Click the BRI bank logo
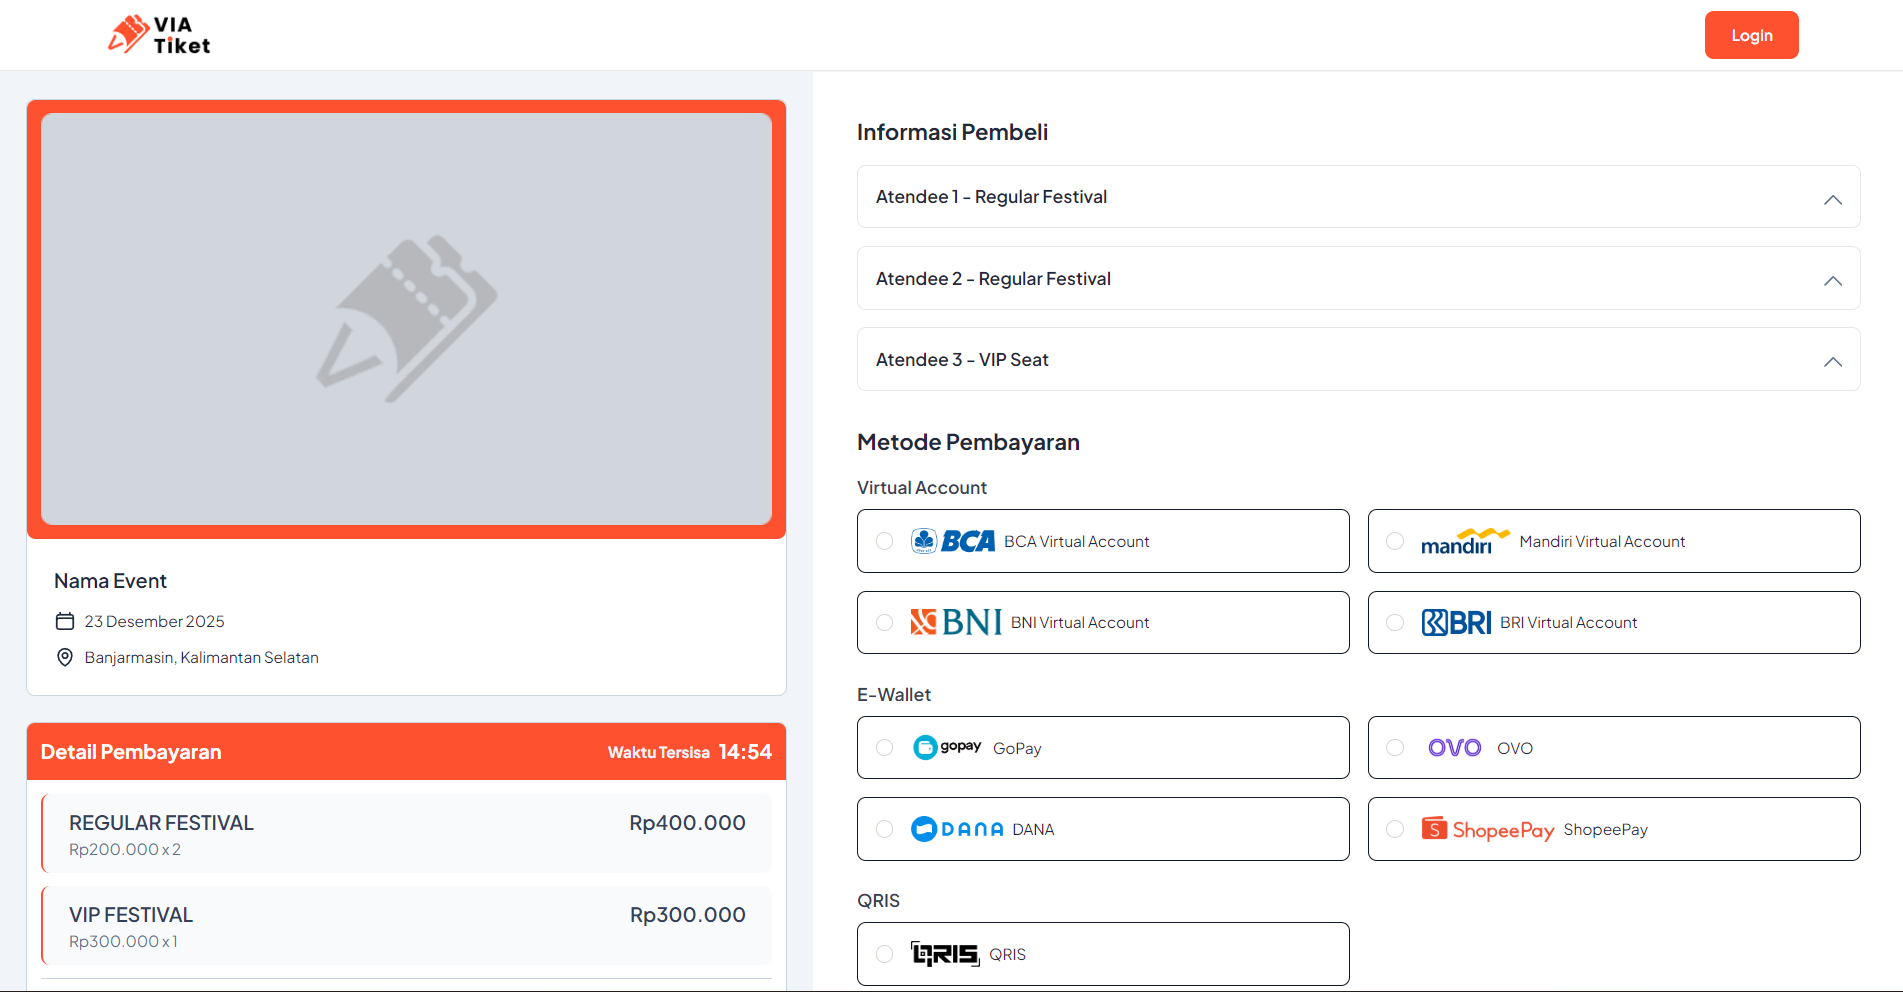The height and width of the screenshot is (992, 1903). (1456, 622)
